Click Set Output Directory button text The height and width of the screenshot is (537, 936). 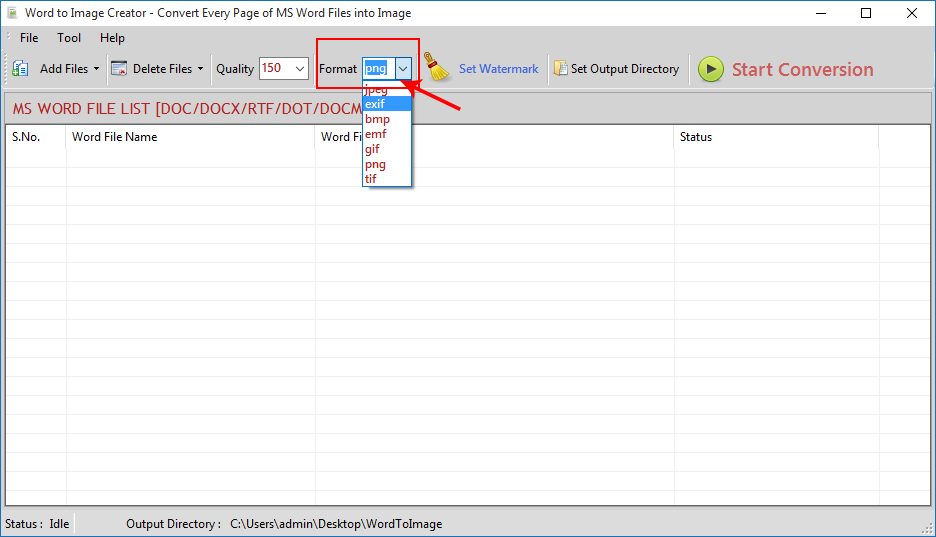pyautogui.click(x=624, y=69)
